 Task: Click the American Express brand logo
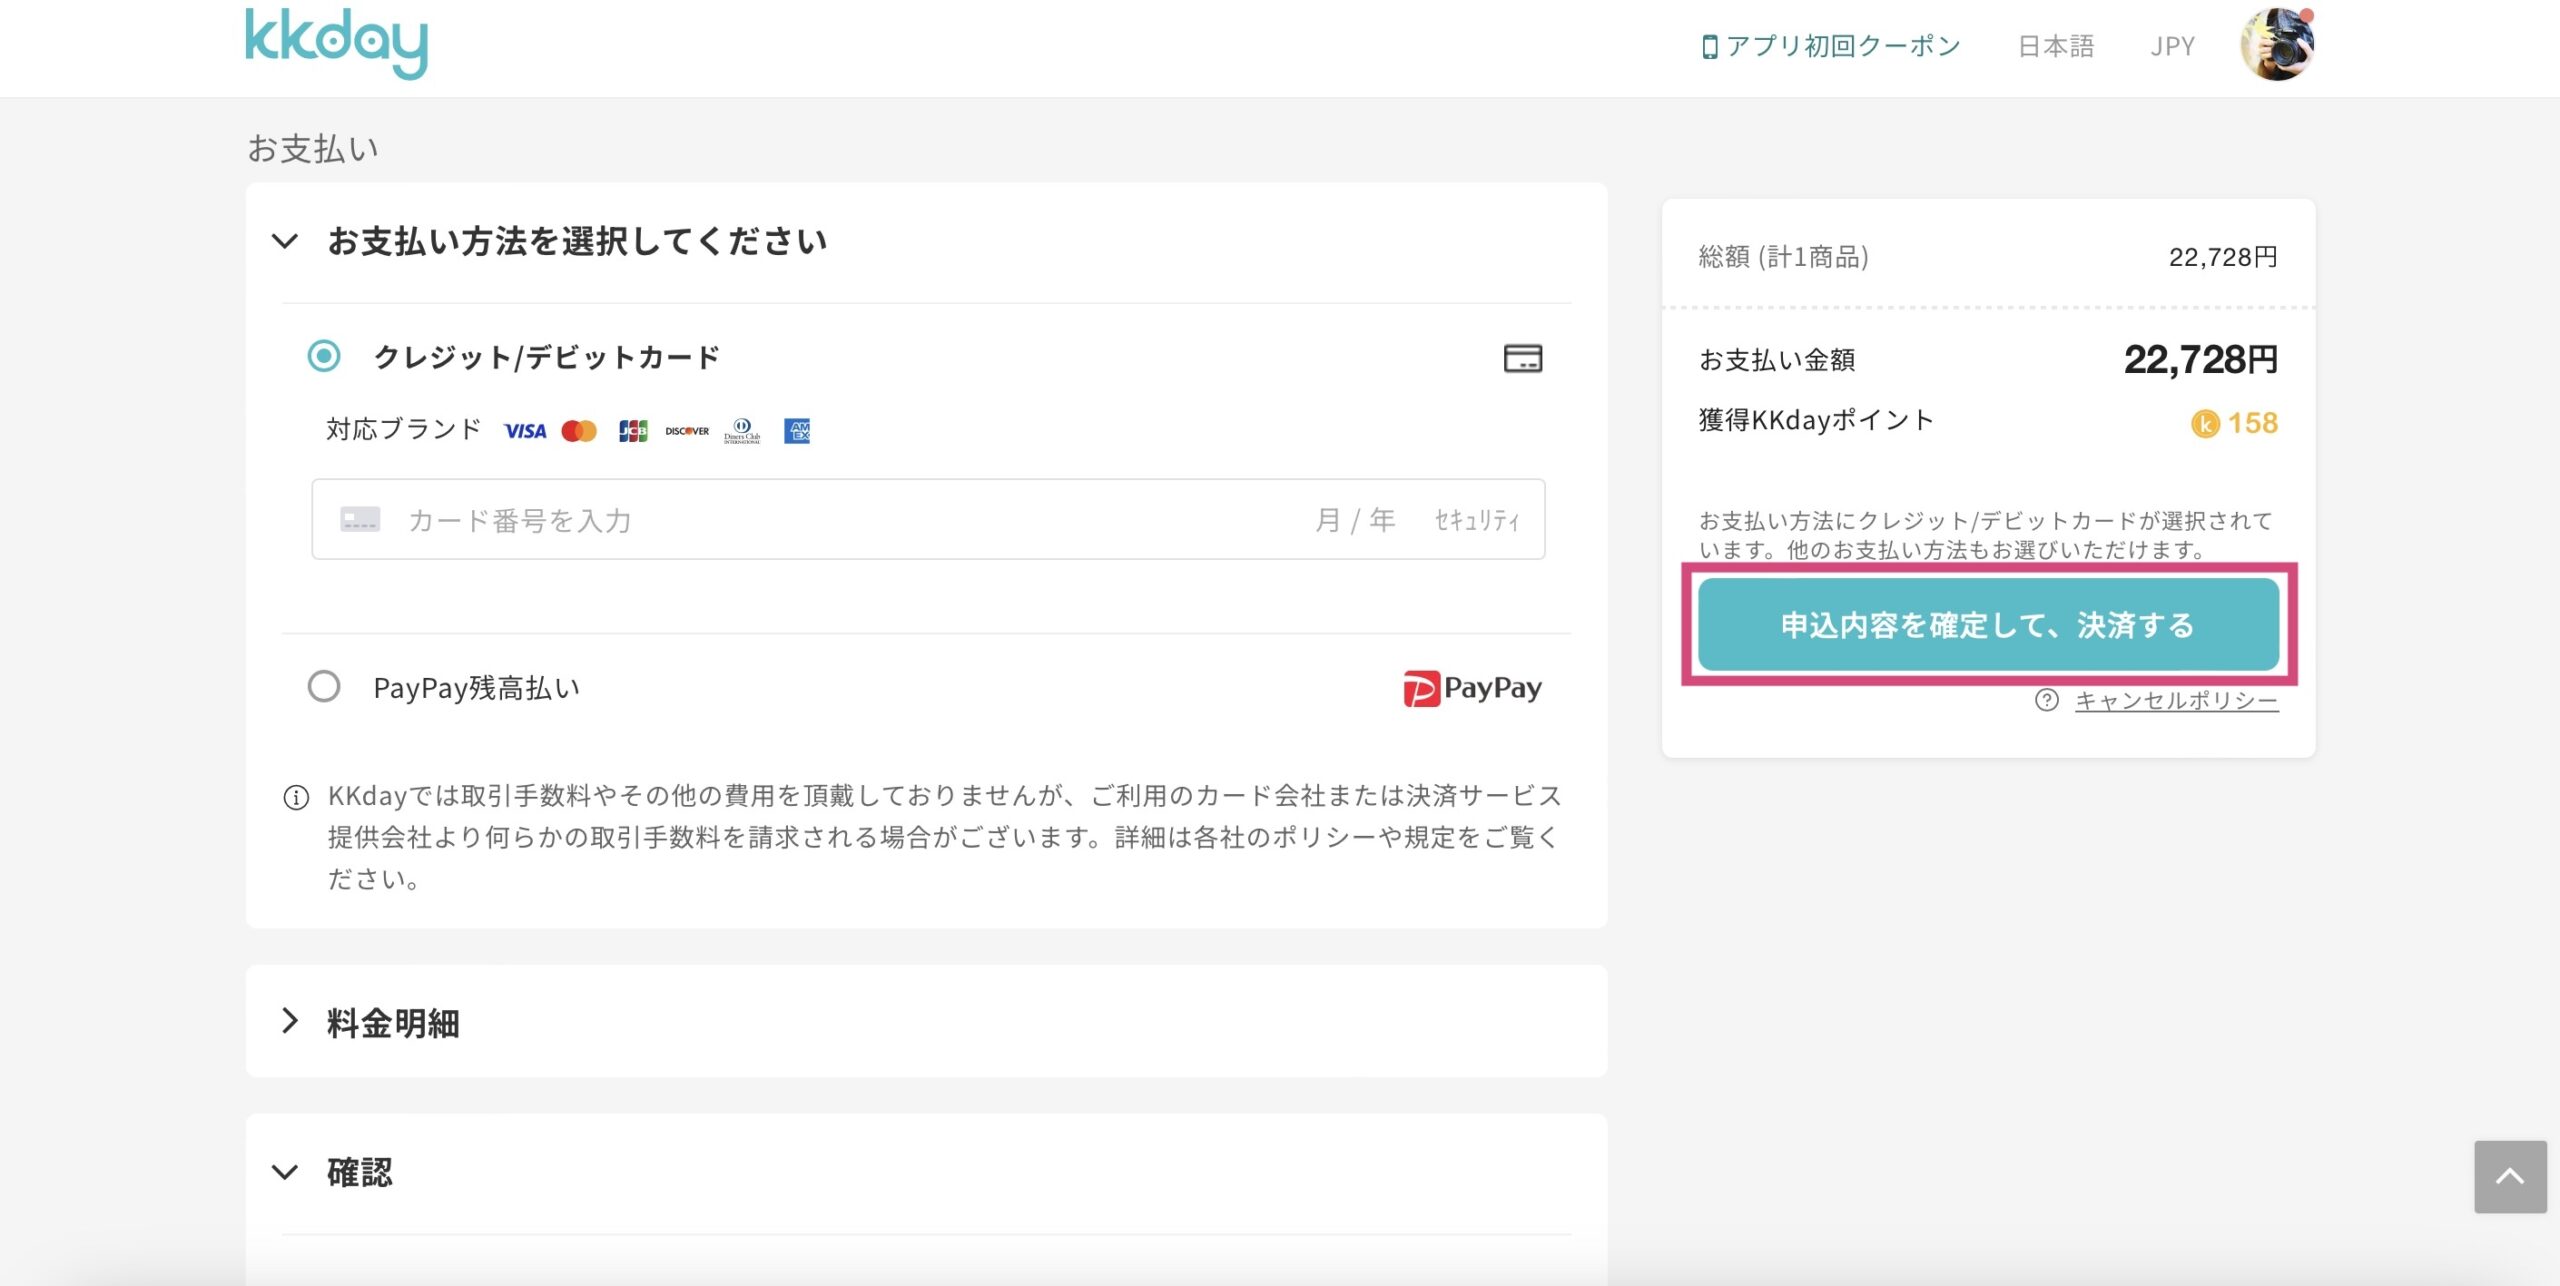point(797,431)
